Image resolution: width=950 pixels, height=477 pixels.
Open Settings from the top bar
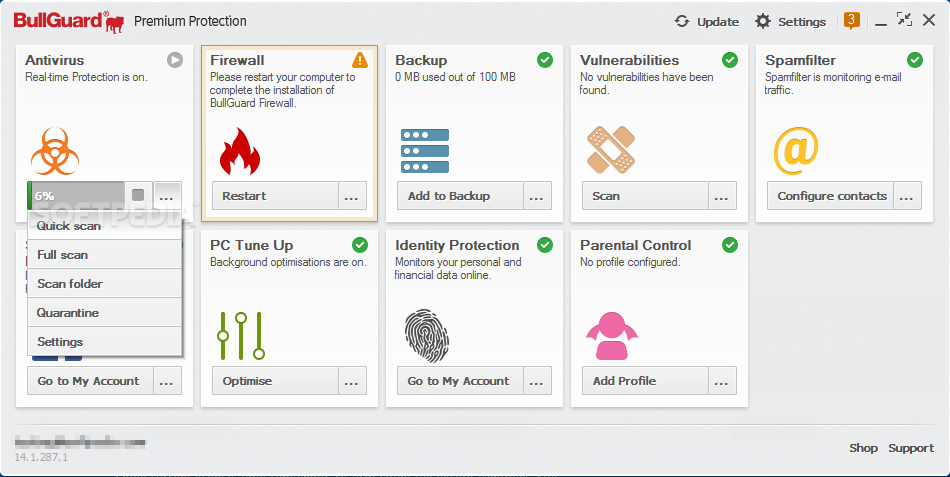790,22
